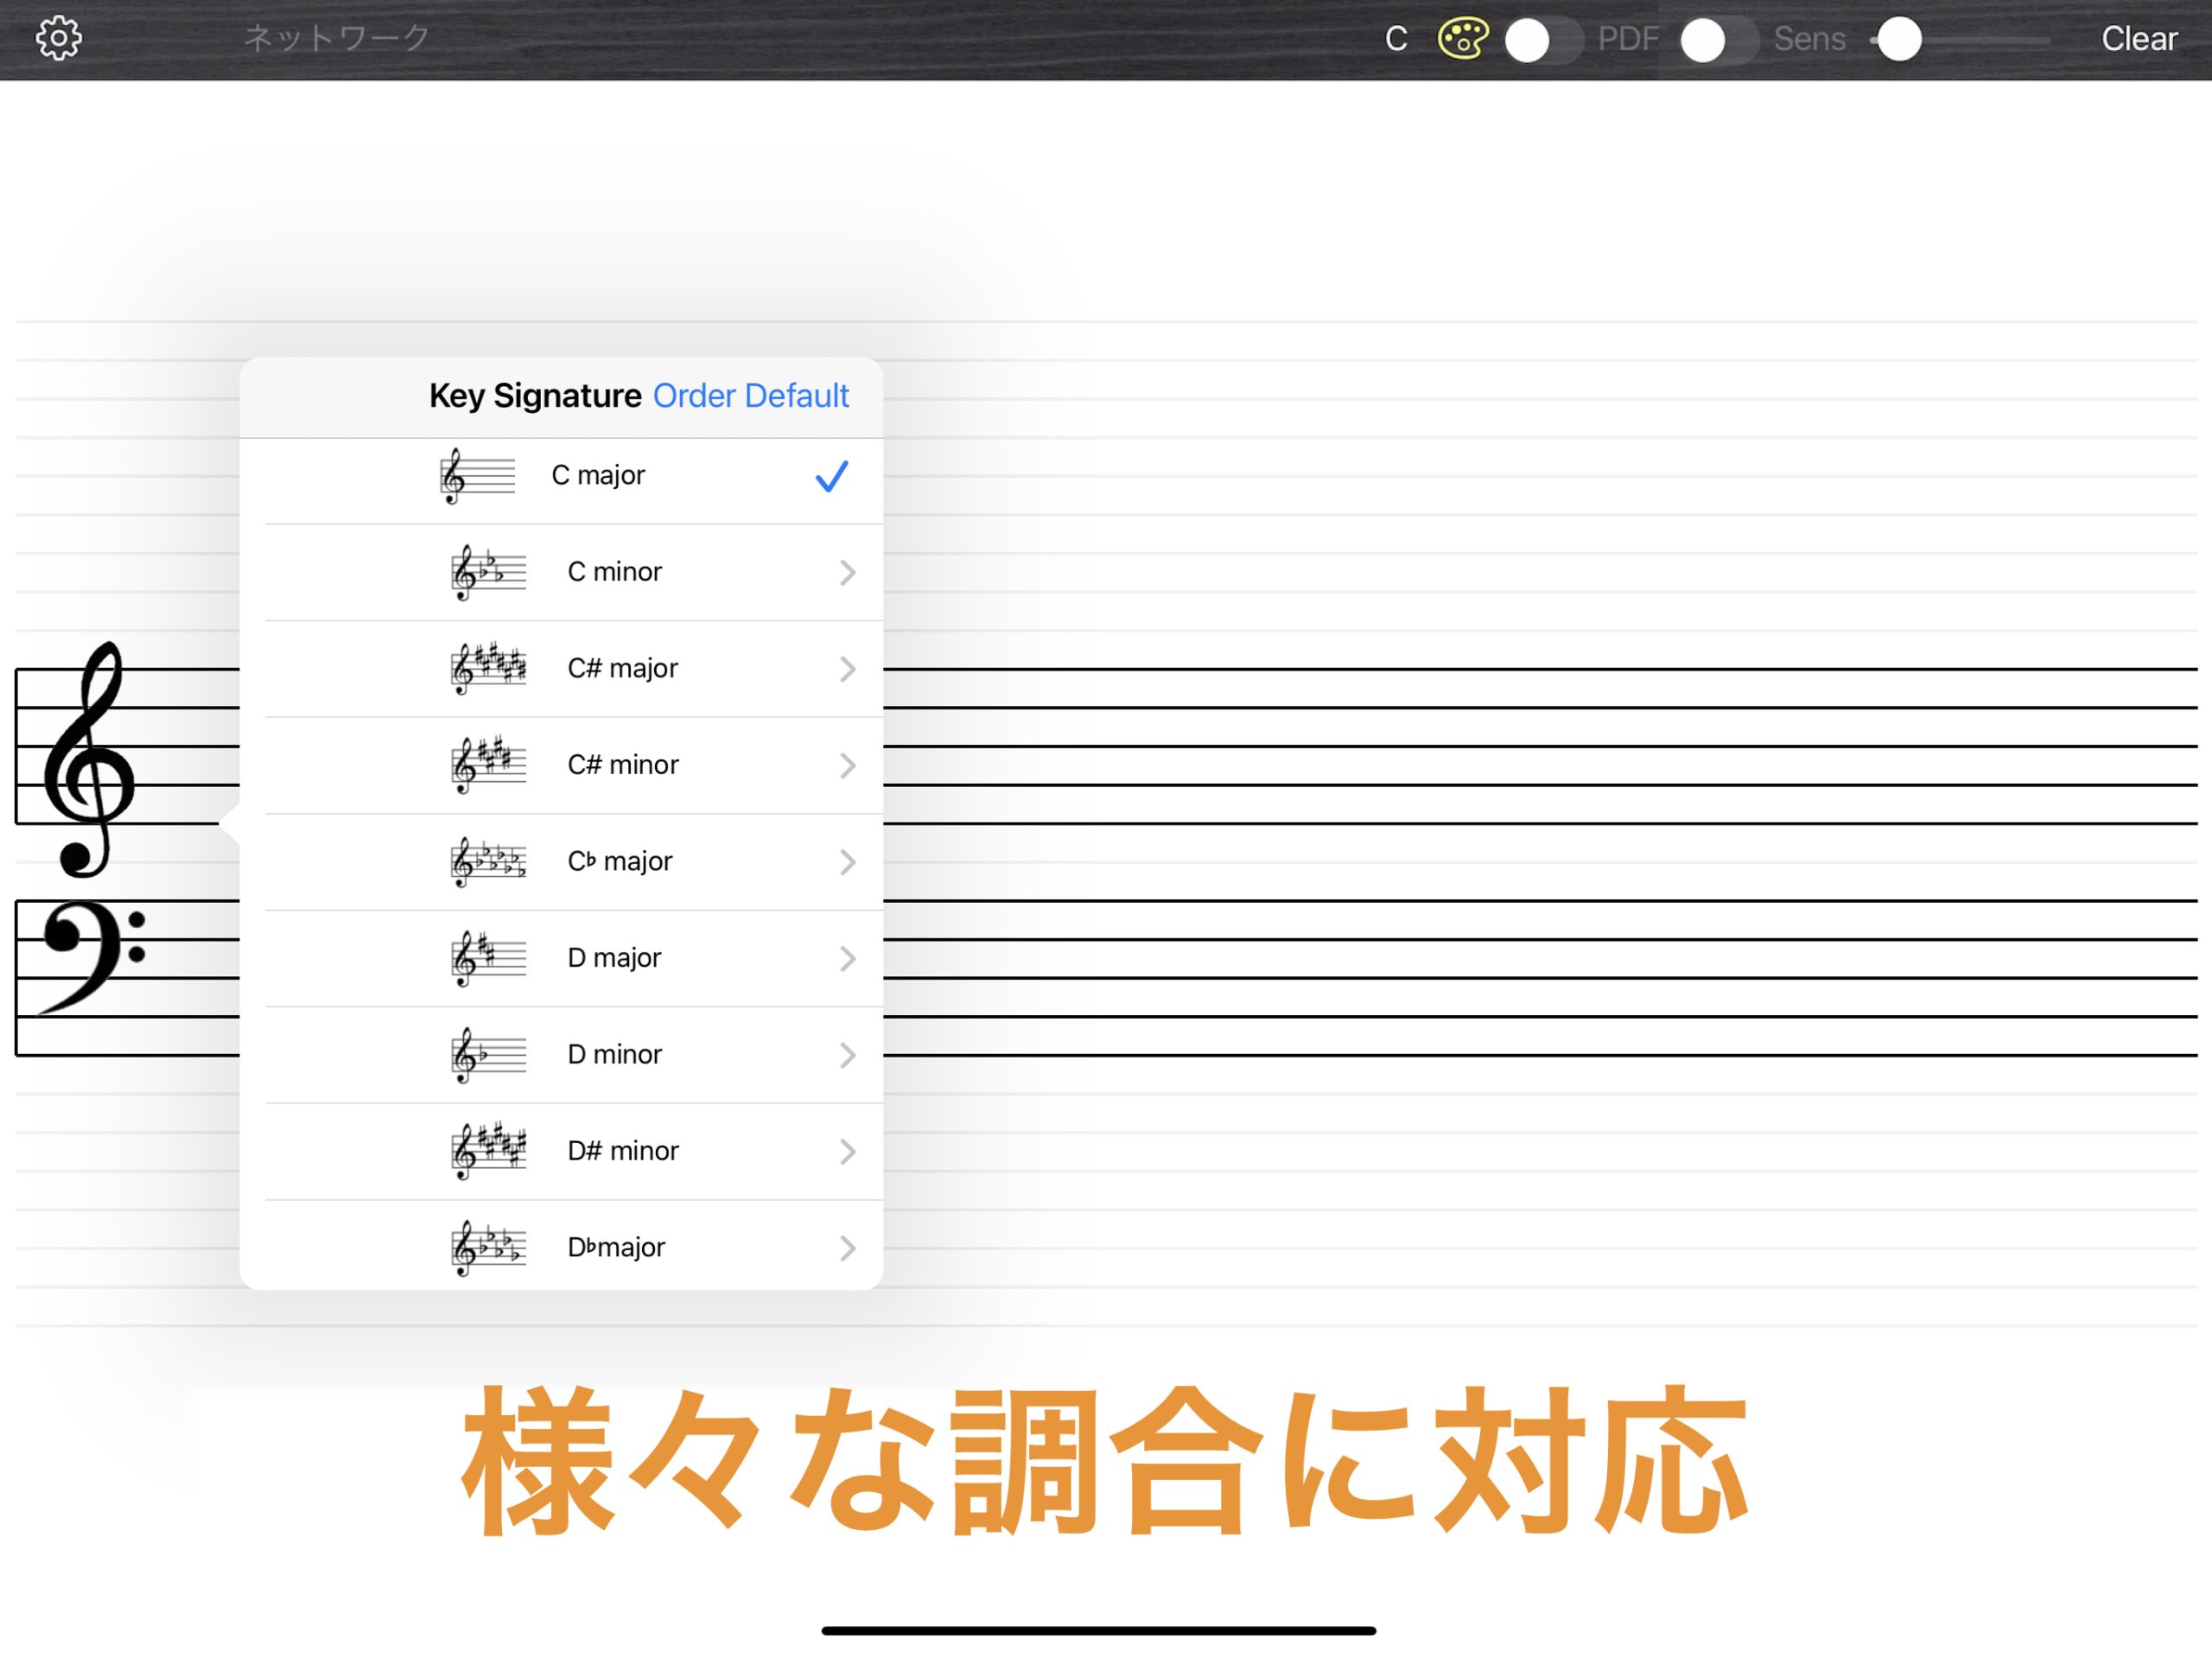This screenshot has height=1658, width=2212.
Task: Click the C minor key signature thumbnail
Action: pos(488,573)
